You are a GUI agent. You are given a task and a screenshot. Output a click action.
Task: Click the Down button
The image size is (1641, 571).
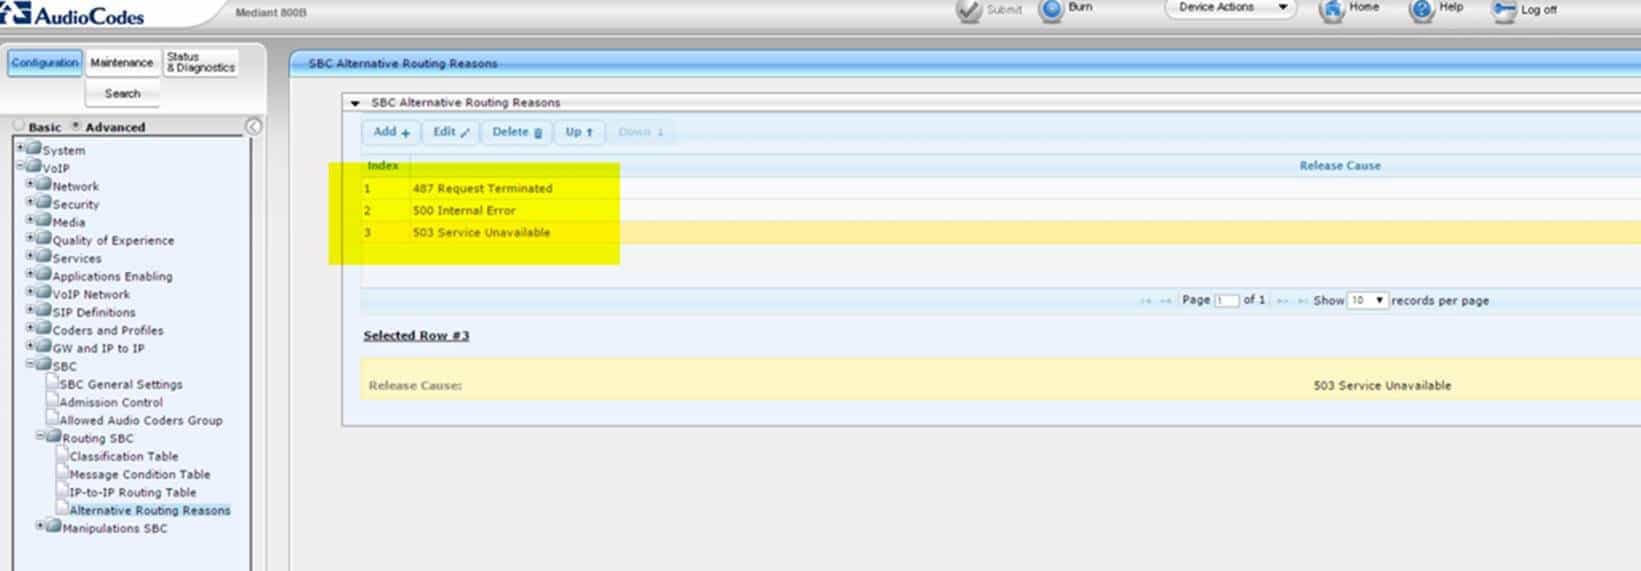640,132
